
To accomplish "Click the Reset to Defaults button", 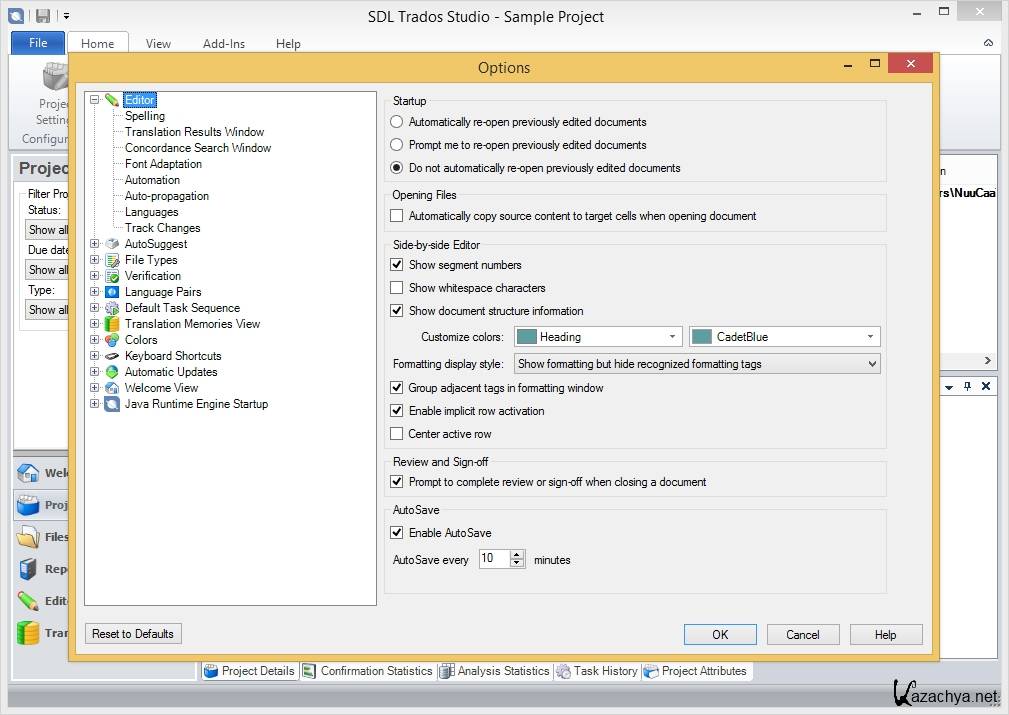I will (x=133, y=634).
